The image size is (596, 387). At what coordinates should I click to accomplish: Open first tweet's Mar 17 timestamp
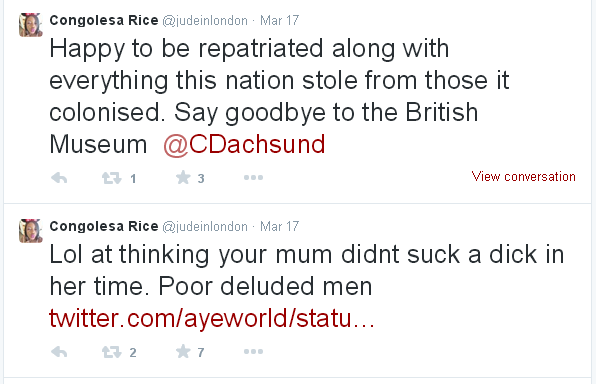click(279, 20)
